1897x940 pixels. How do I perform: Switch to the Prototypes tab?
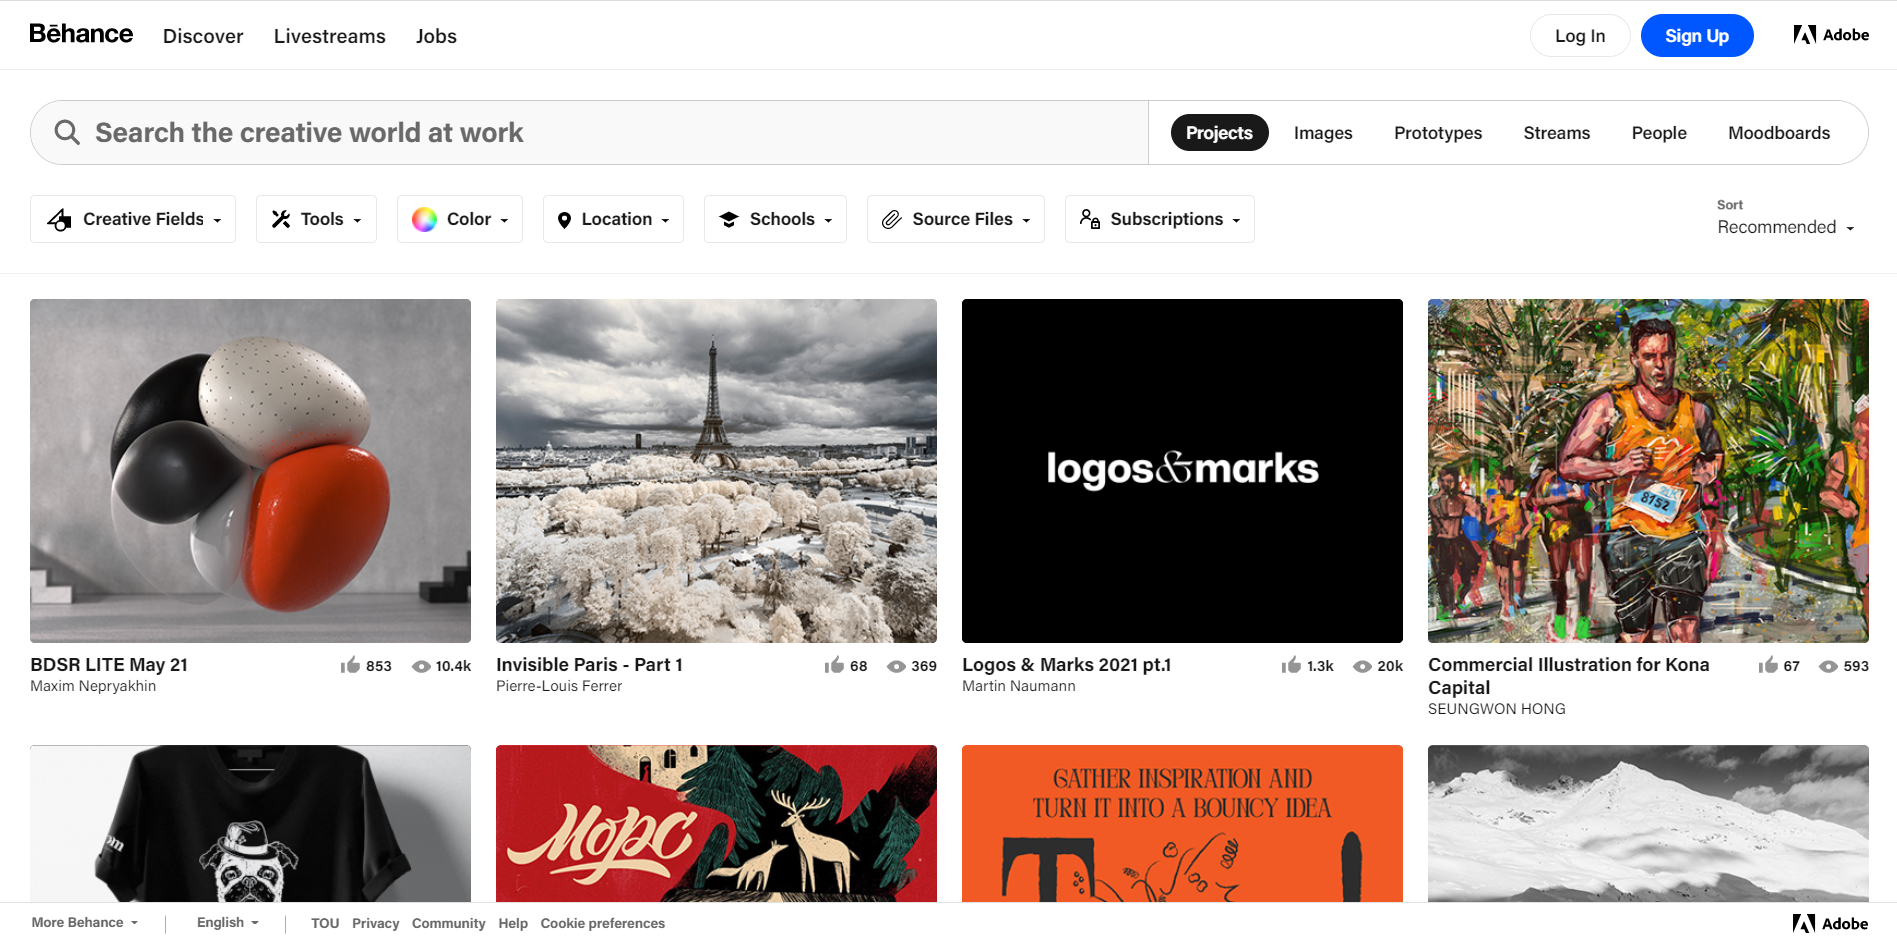click(x=1438, y=133)
